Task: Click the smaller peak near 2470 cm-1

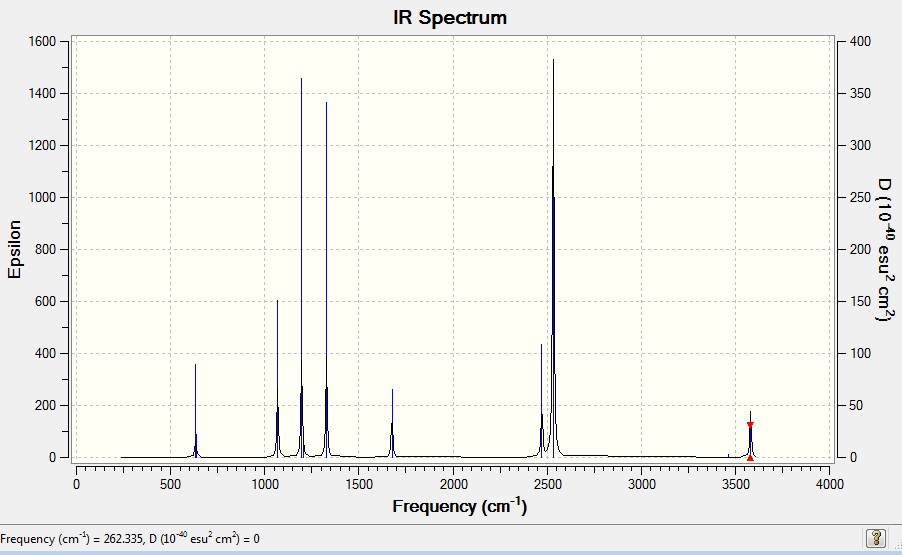Action: [x=541, y=400]
